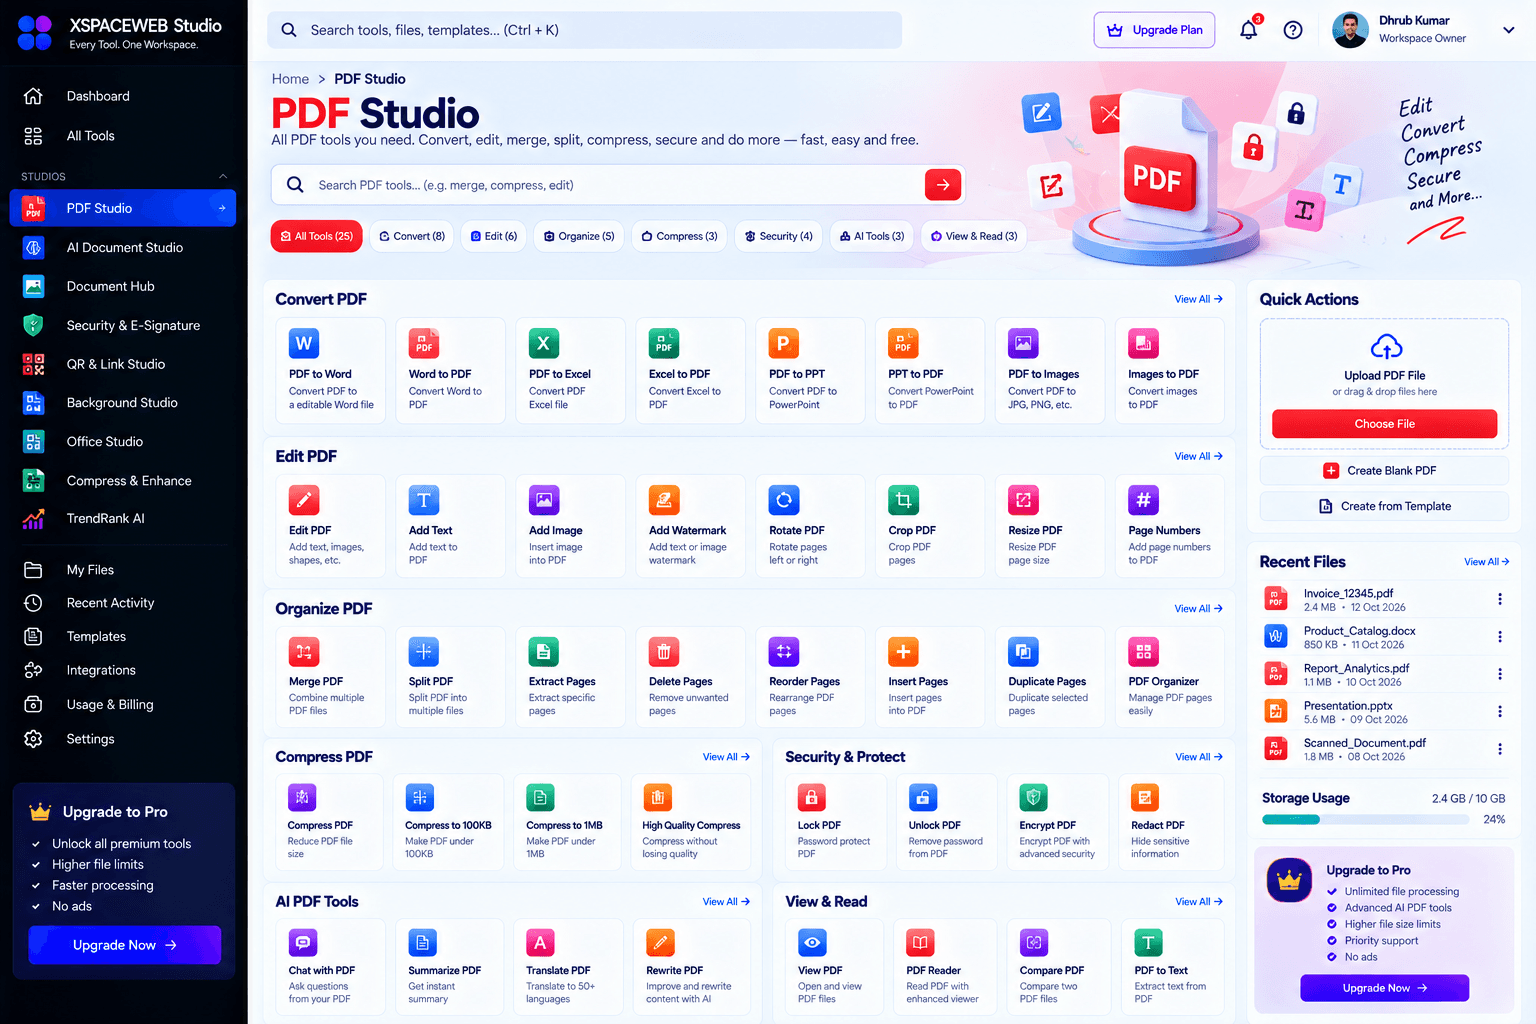Click the PDF to Excel icon
Image resolution: width=1536 pixels, height=1024 pixels.
(543, 343)
